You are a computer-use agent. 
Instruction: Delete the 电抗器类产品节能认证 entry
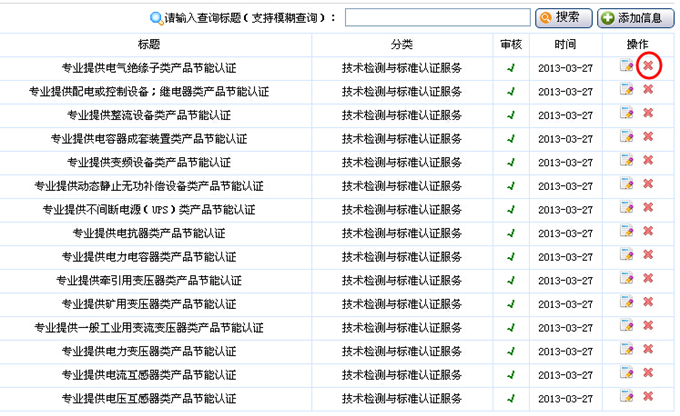[648, 232]
